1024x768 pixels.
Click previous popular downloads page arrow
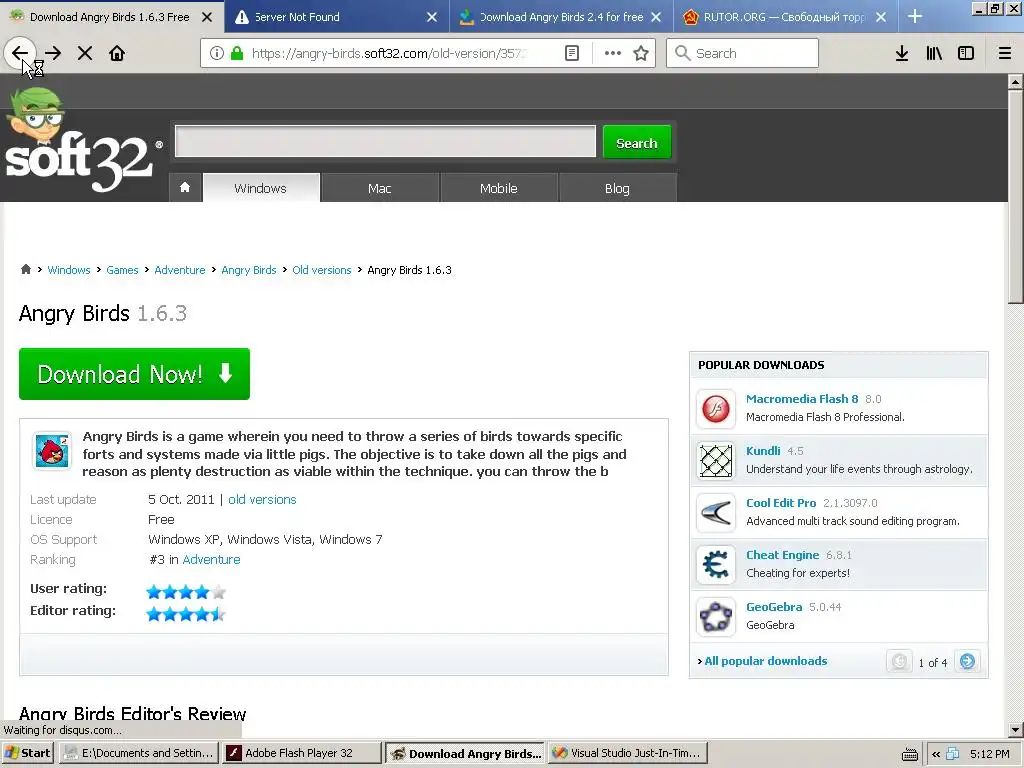[x=899, y=662]
